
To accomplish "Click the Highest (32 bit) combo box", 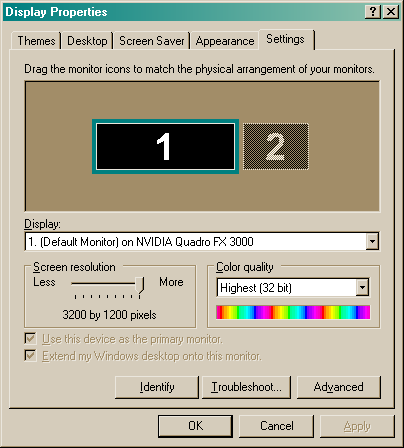I will click(293, 287).
